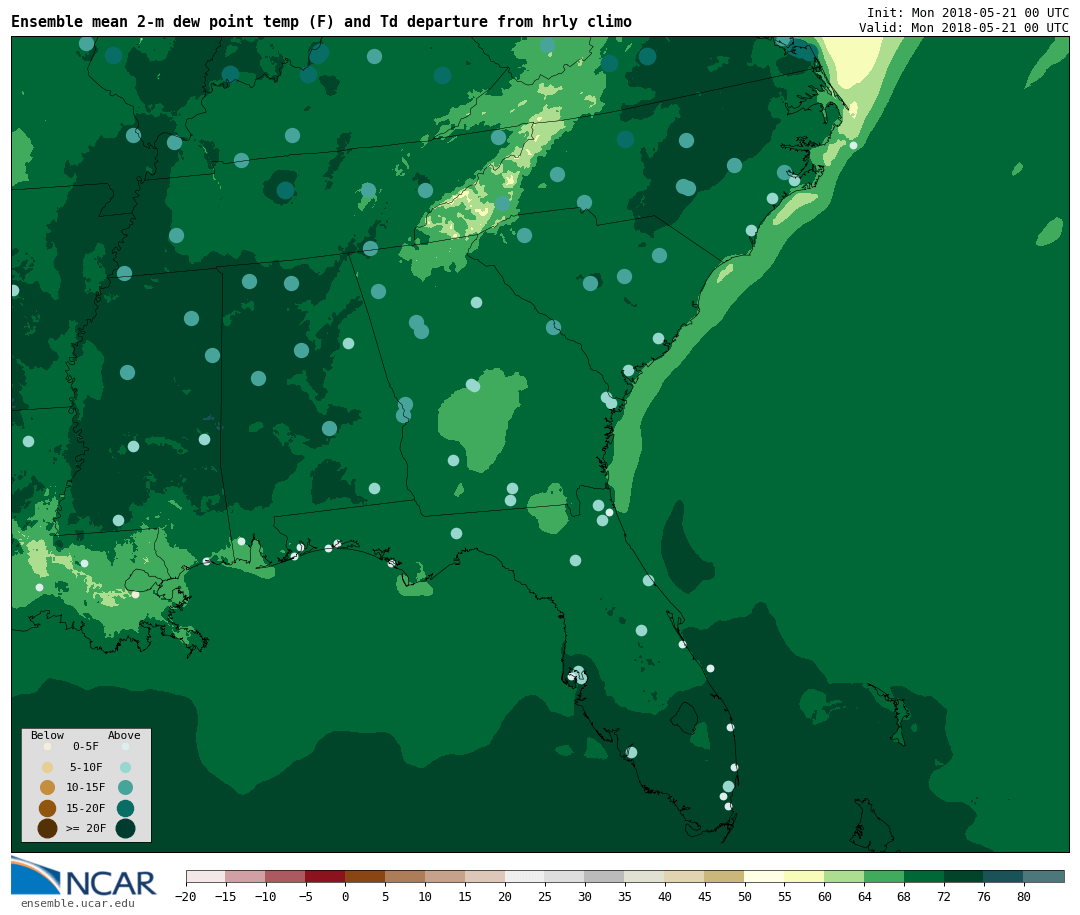Pick the 30 to 35 gray colorbar swatch
The image size is (1080, 915).
[x=605, y=876]
